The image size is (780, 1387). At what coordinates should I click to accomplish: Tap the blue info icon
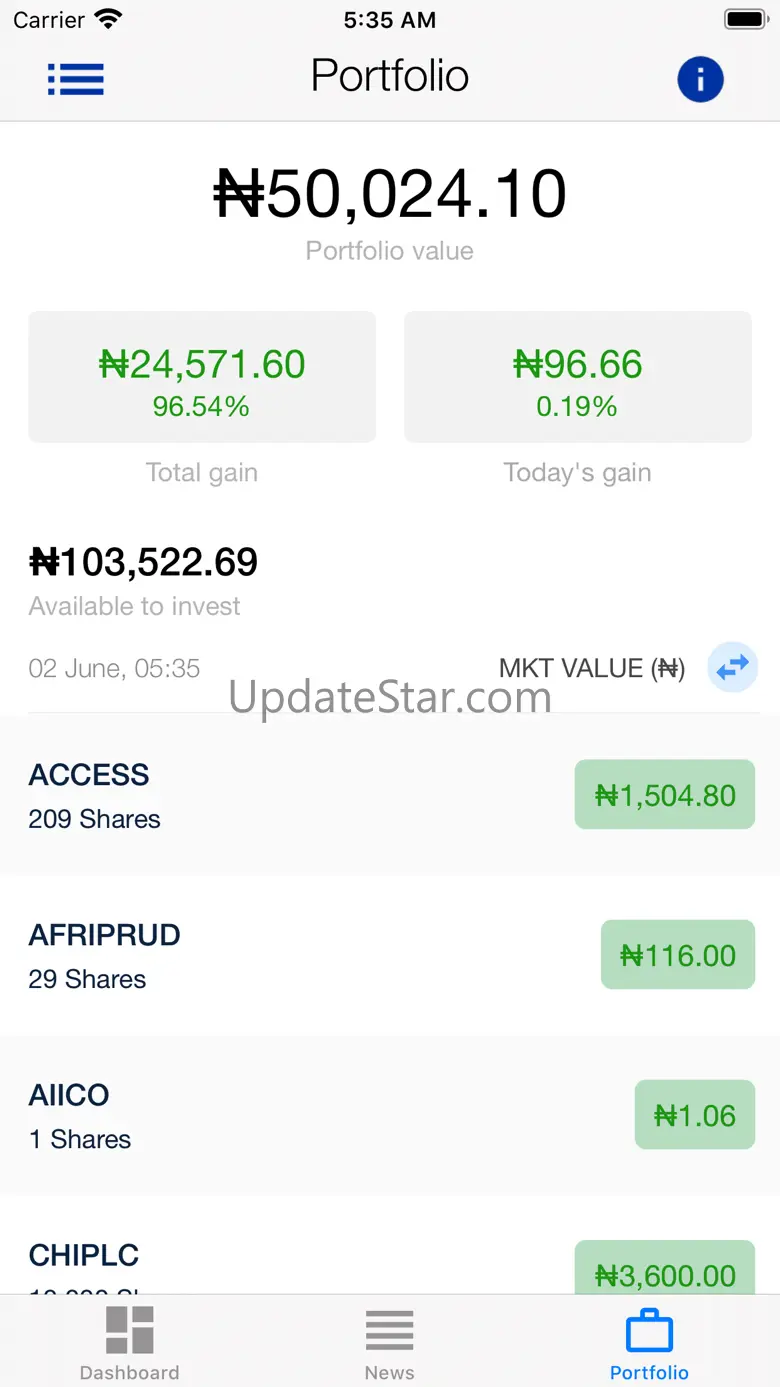click(x=700, y=79)
